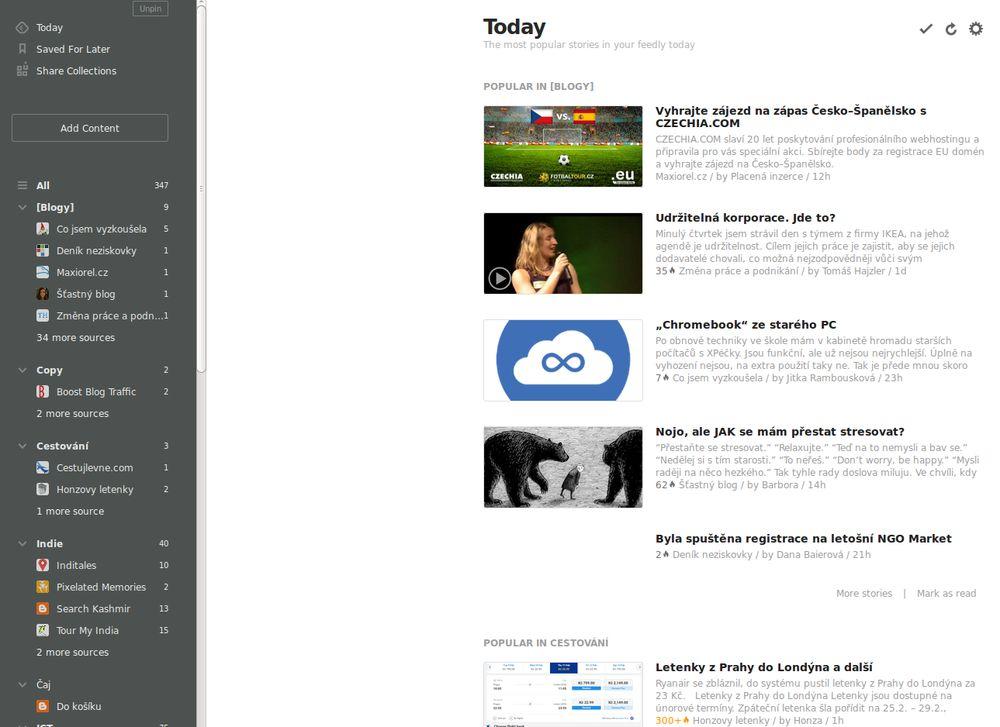This screenshot has height=727, width=1000.
Task: Click the Search Kashmir feed icon
Action: (x=43, y=608)
